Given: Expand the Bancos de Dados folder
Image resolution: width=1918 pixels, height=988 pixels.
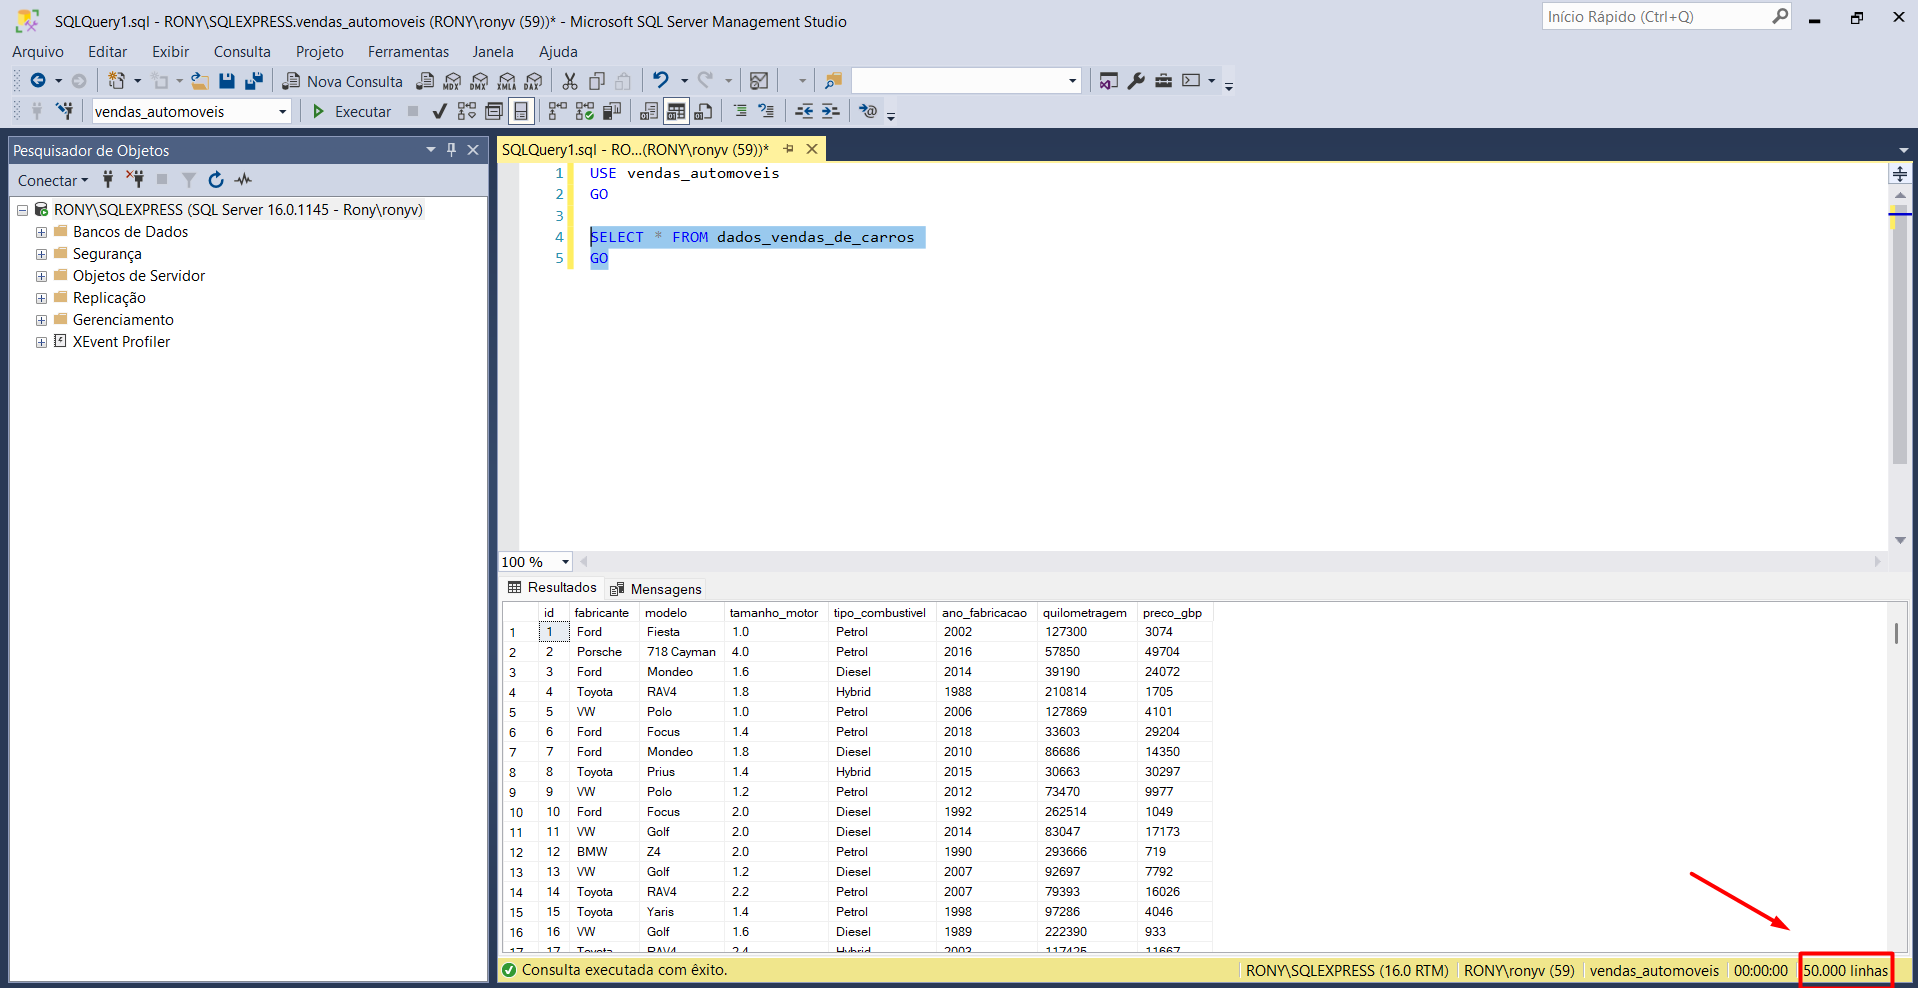Looking at the screenshot, I should click(x=42, y=232).
